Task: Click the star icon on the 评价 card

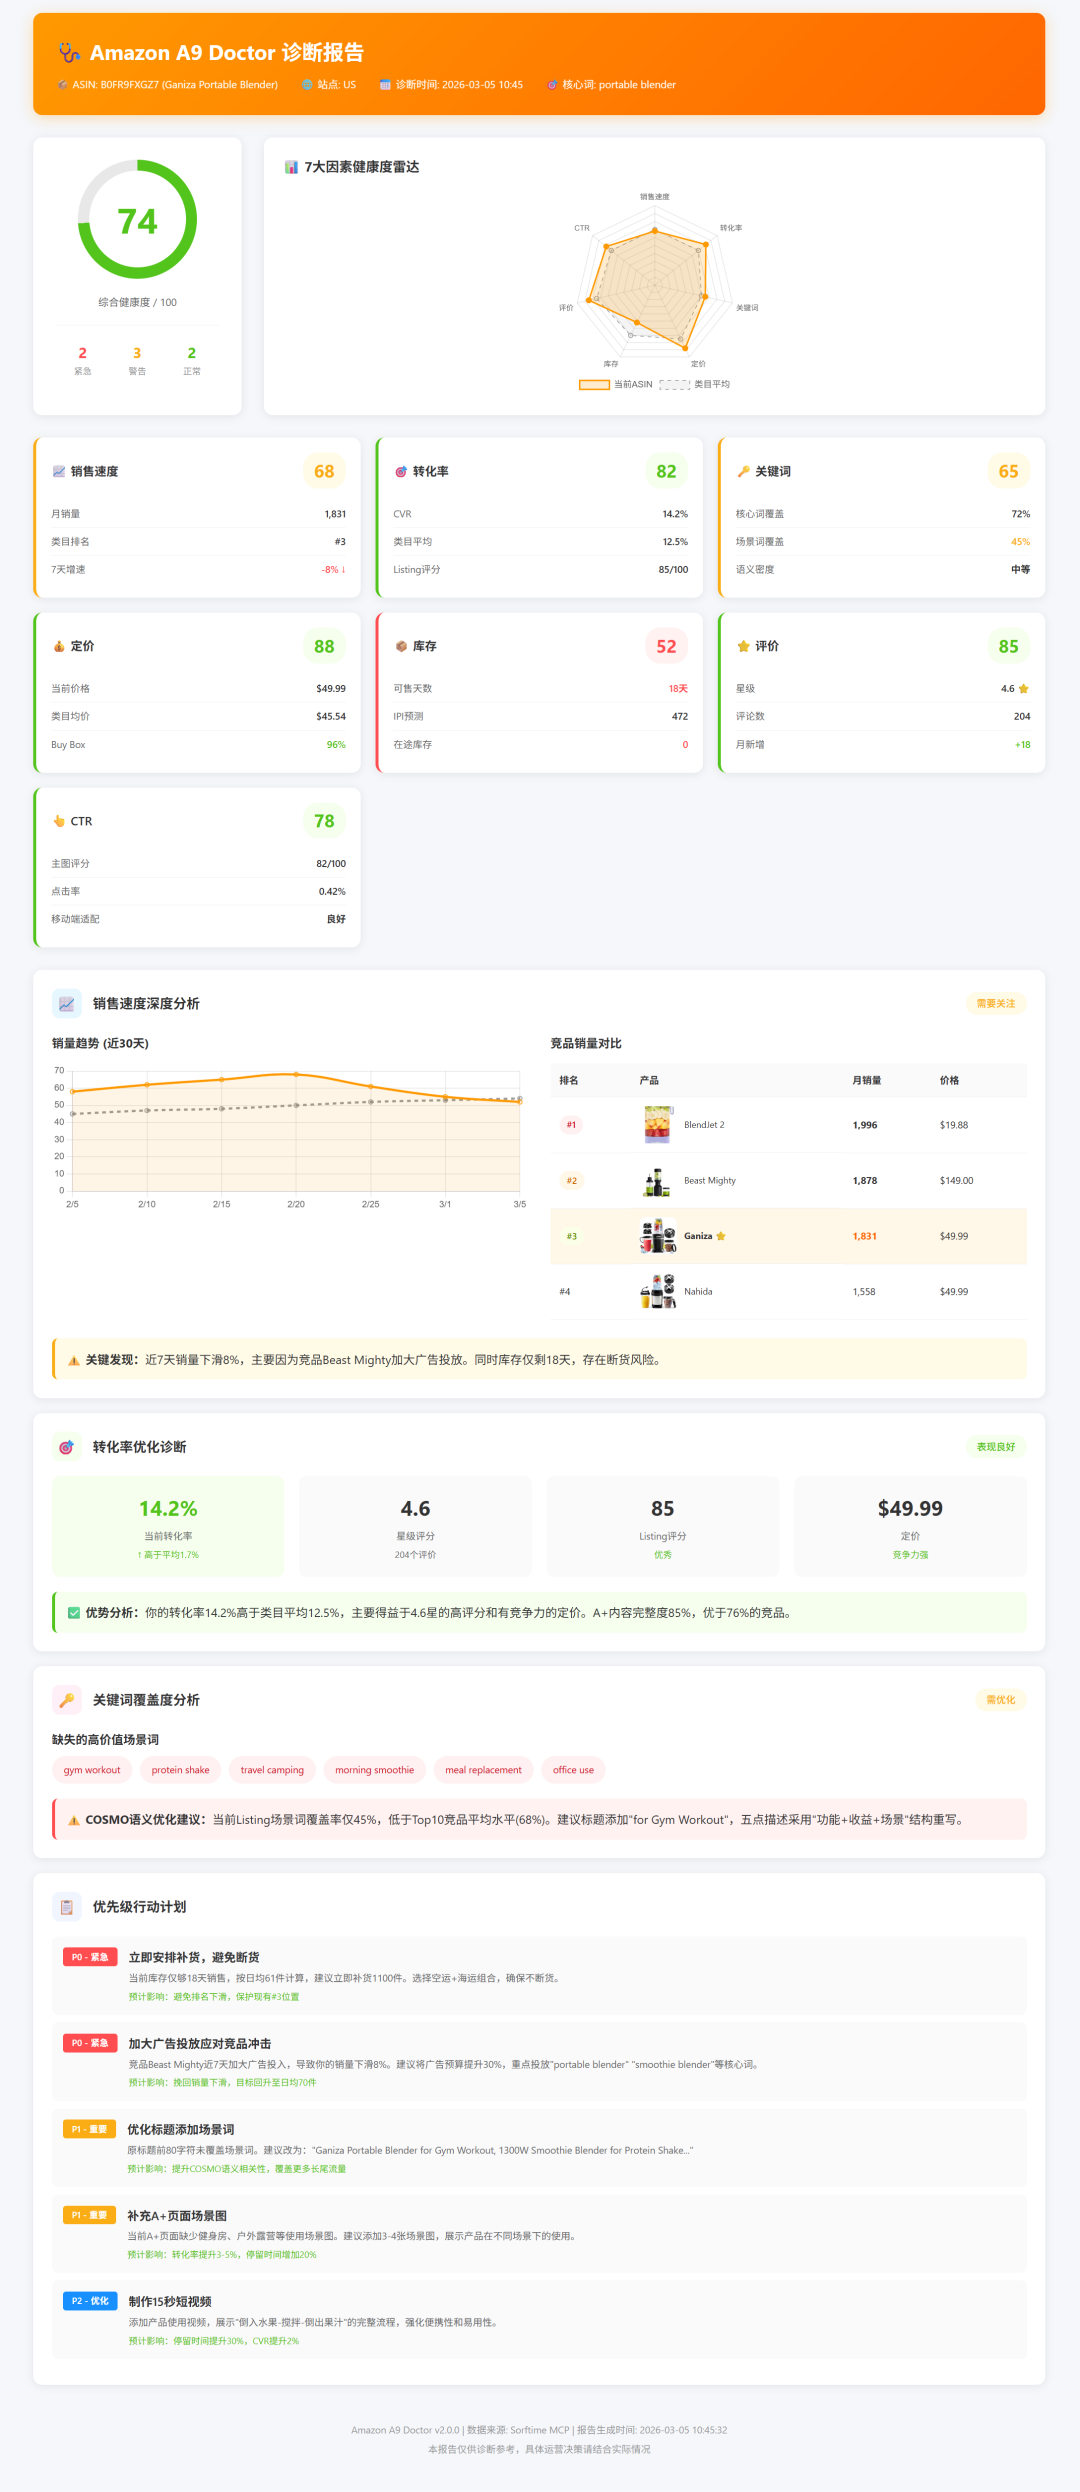Action: (x=743, y=647)
